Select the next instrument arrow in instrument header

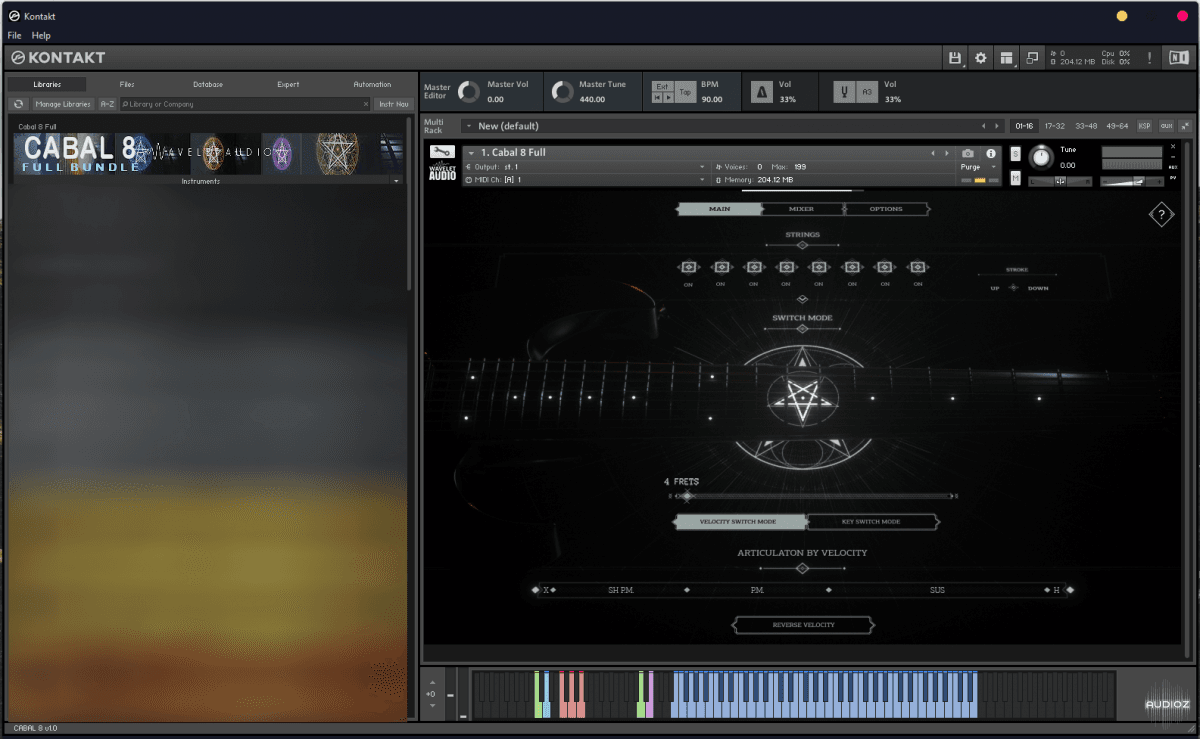pyautogui.click(x=947, y=153)
